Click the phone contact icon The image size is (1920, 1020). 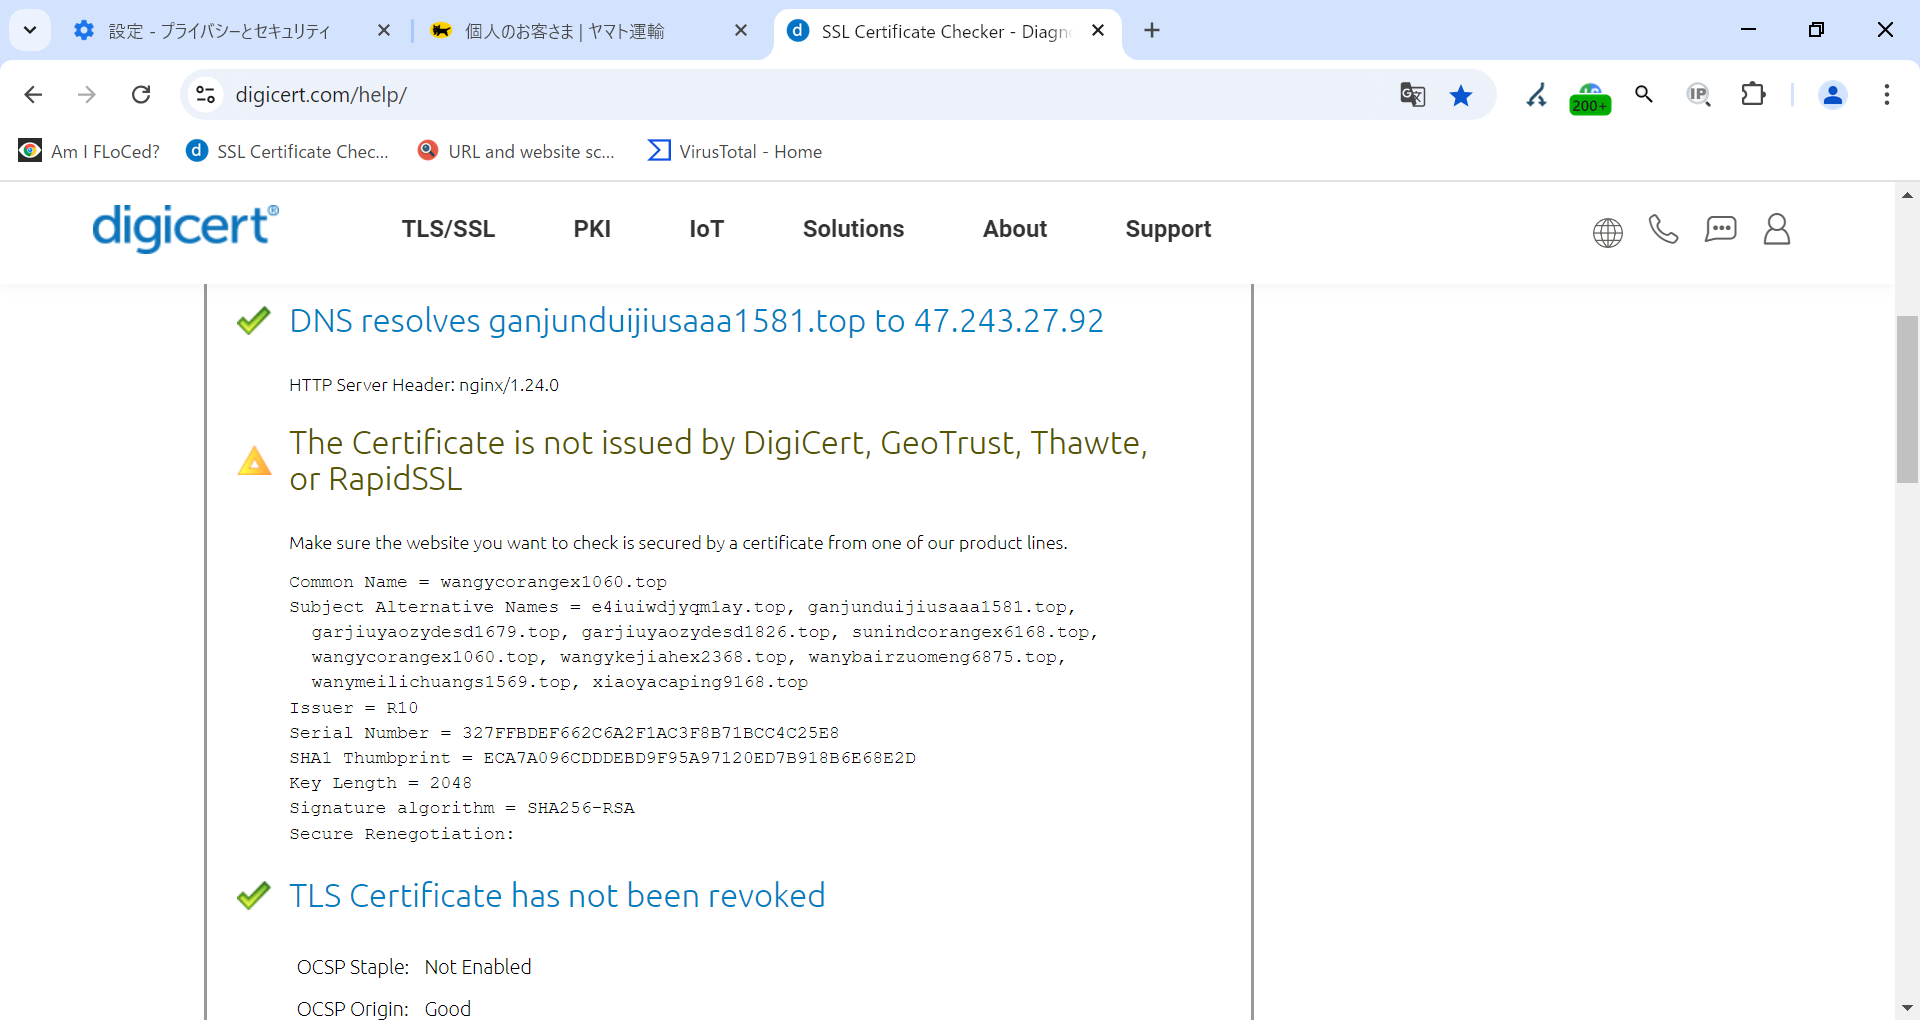pos(1663,229)
